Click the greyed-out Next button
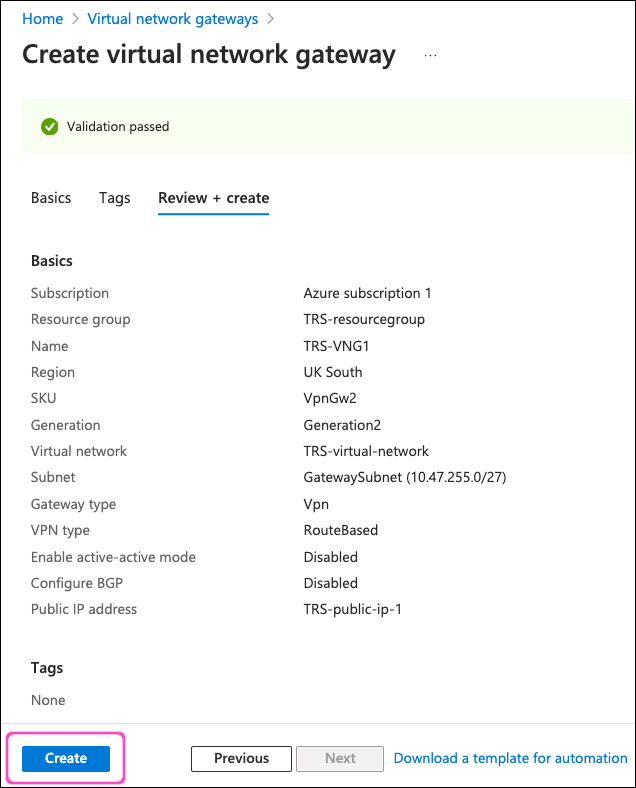The width and height of the screenshot is (636, 788). [x=340, y=758]
